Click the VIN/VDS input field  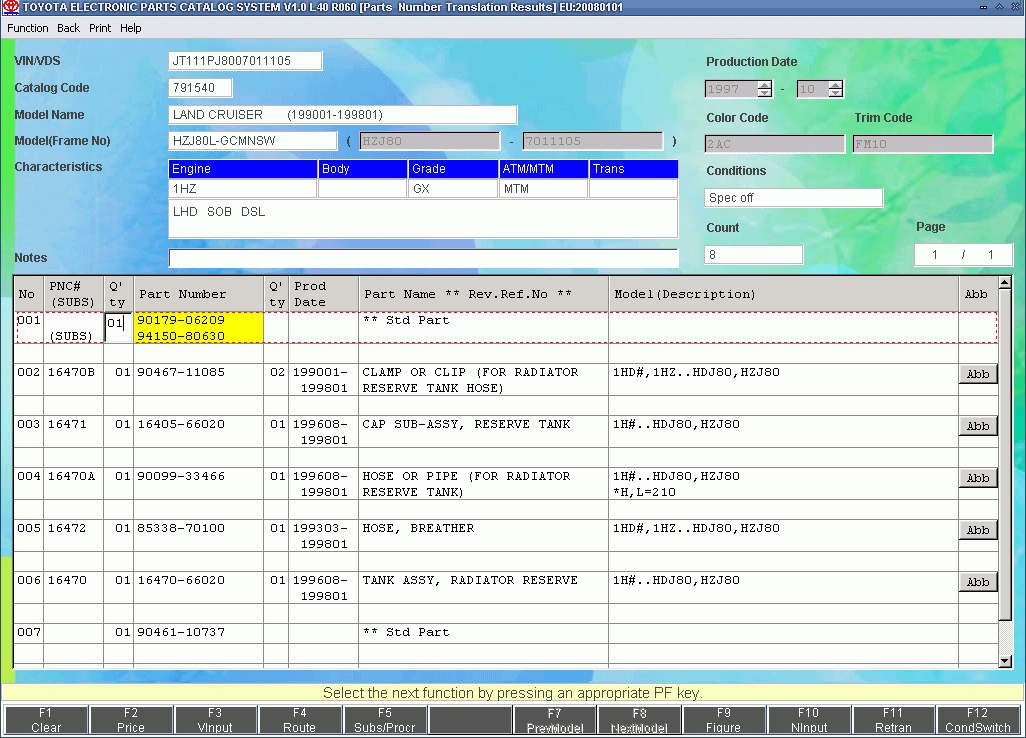tap(246, 61)
